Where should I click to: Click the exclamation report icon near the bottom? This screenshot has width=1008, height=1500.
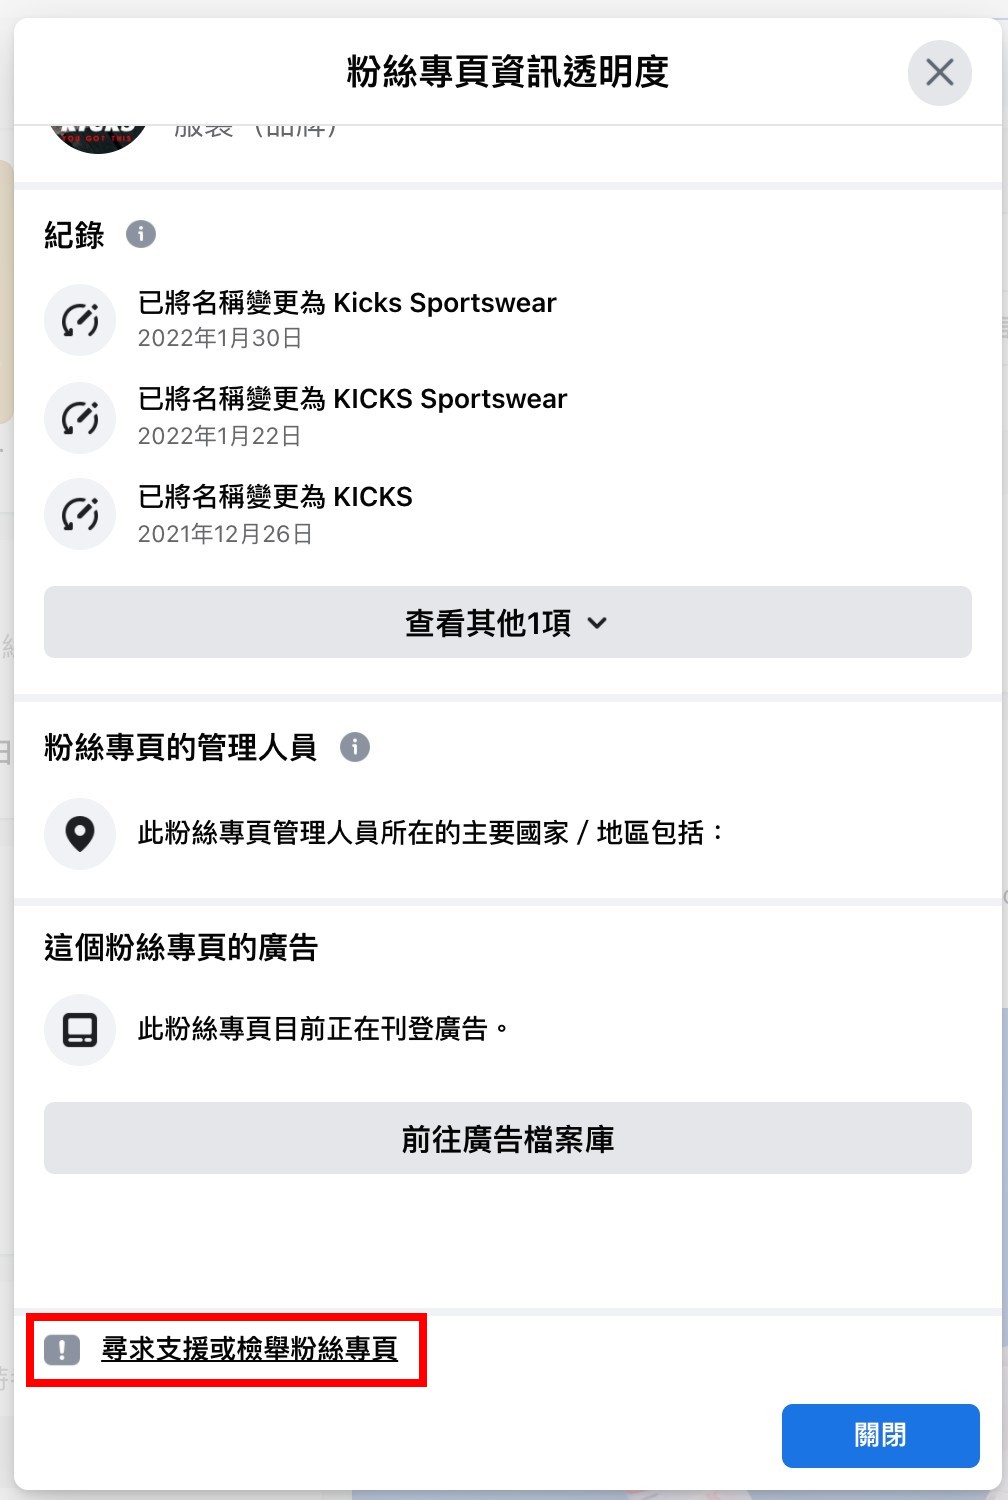(62, 1350)
